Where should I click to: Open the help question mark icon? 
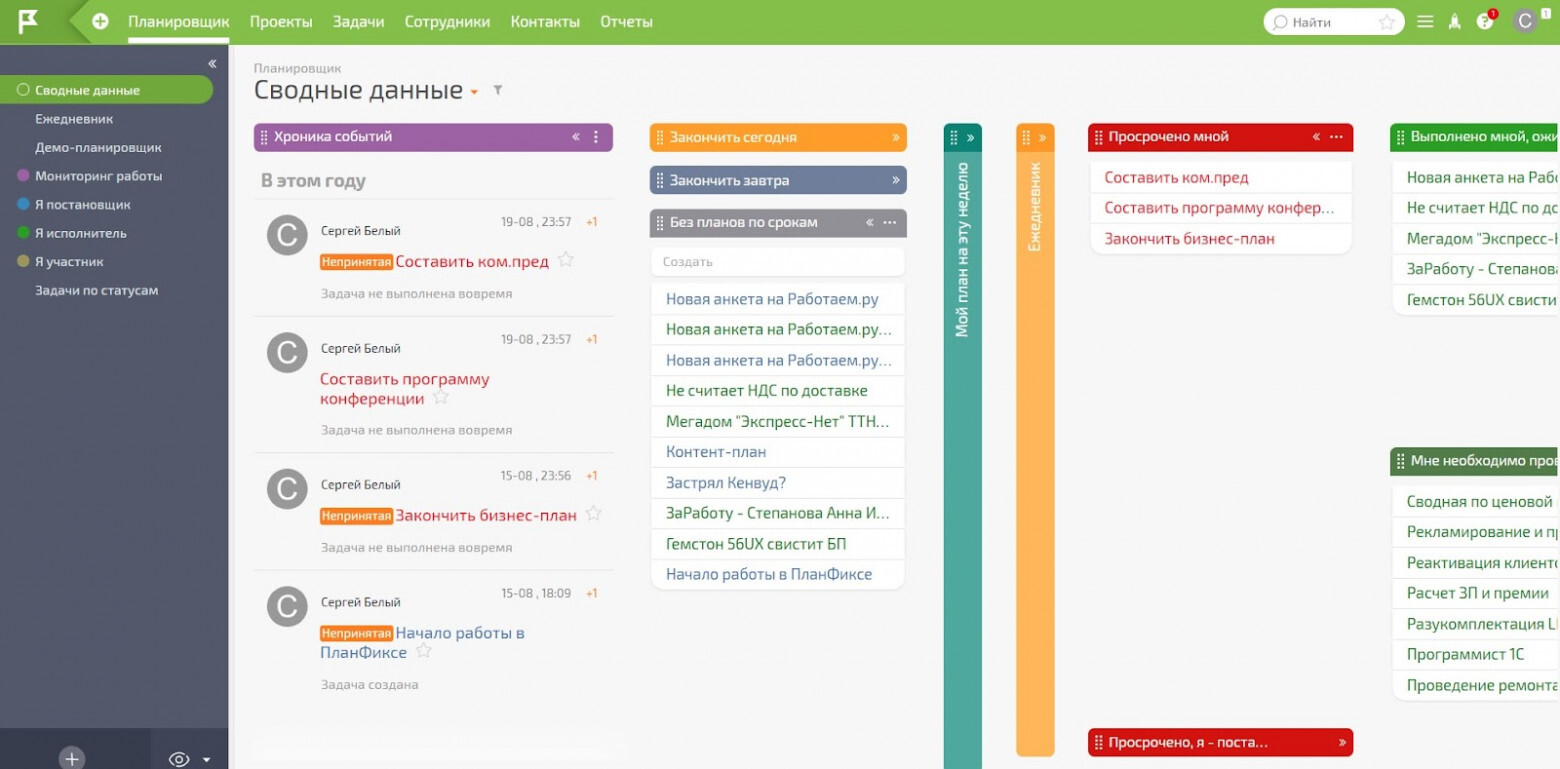pyautogui.click(x=1484, y=21)
